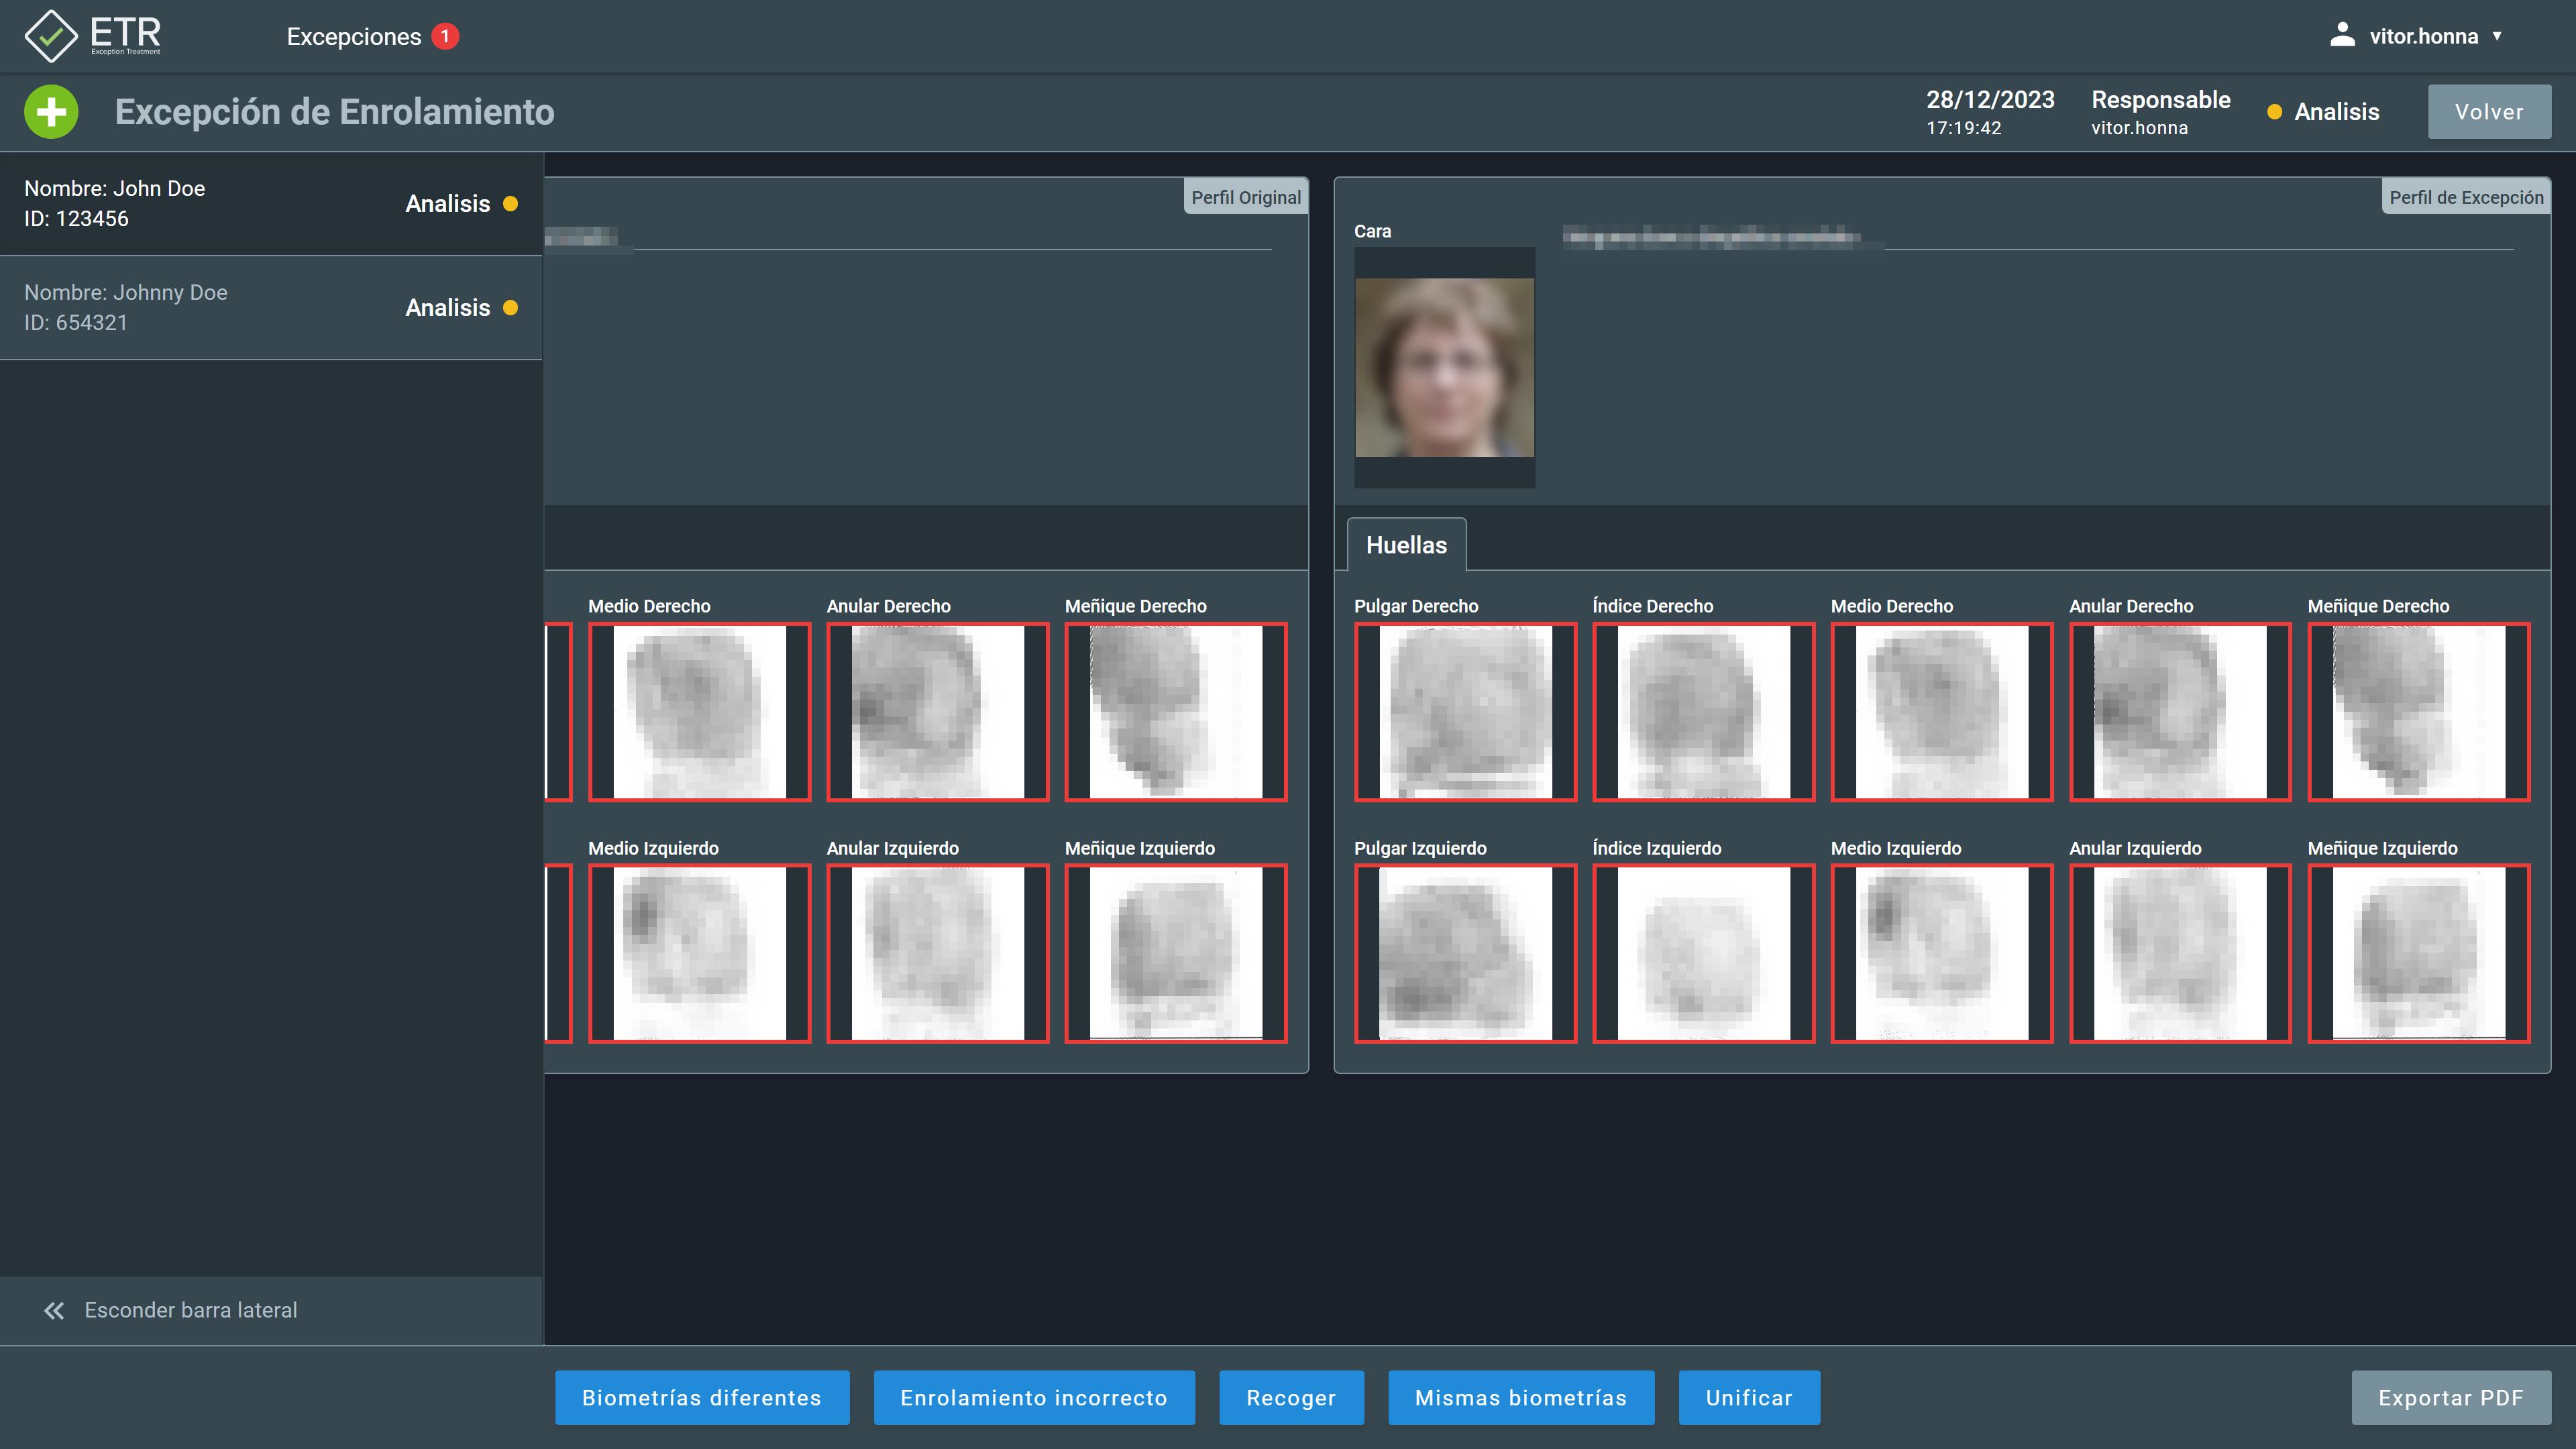Click the Unificar button
This screenshot has width=2576, height=1449.
pos(1749,1397)
